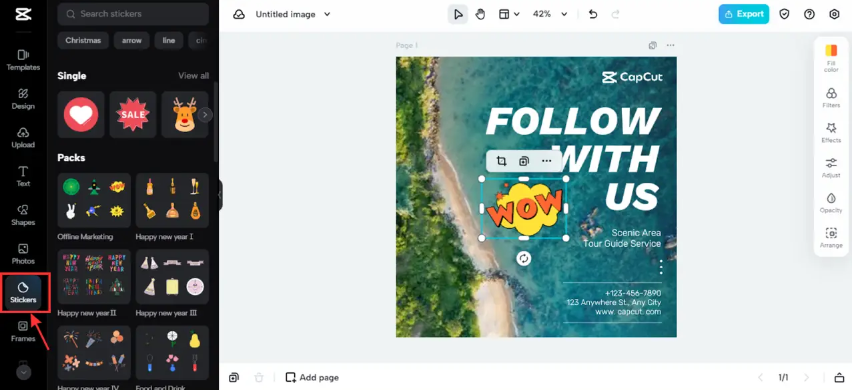The width and height of the screenshot is (852, 390).
Task: Click the sticker panel scrollbar
Action: coord(216,122)
